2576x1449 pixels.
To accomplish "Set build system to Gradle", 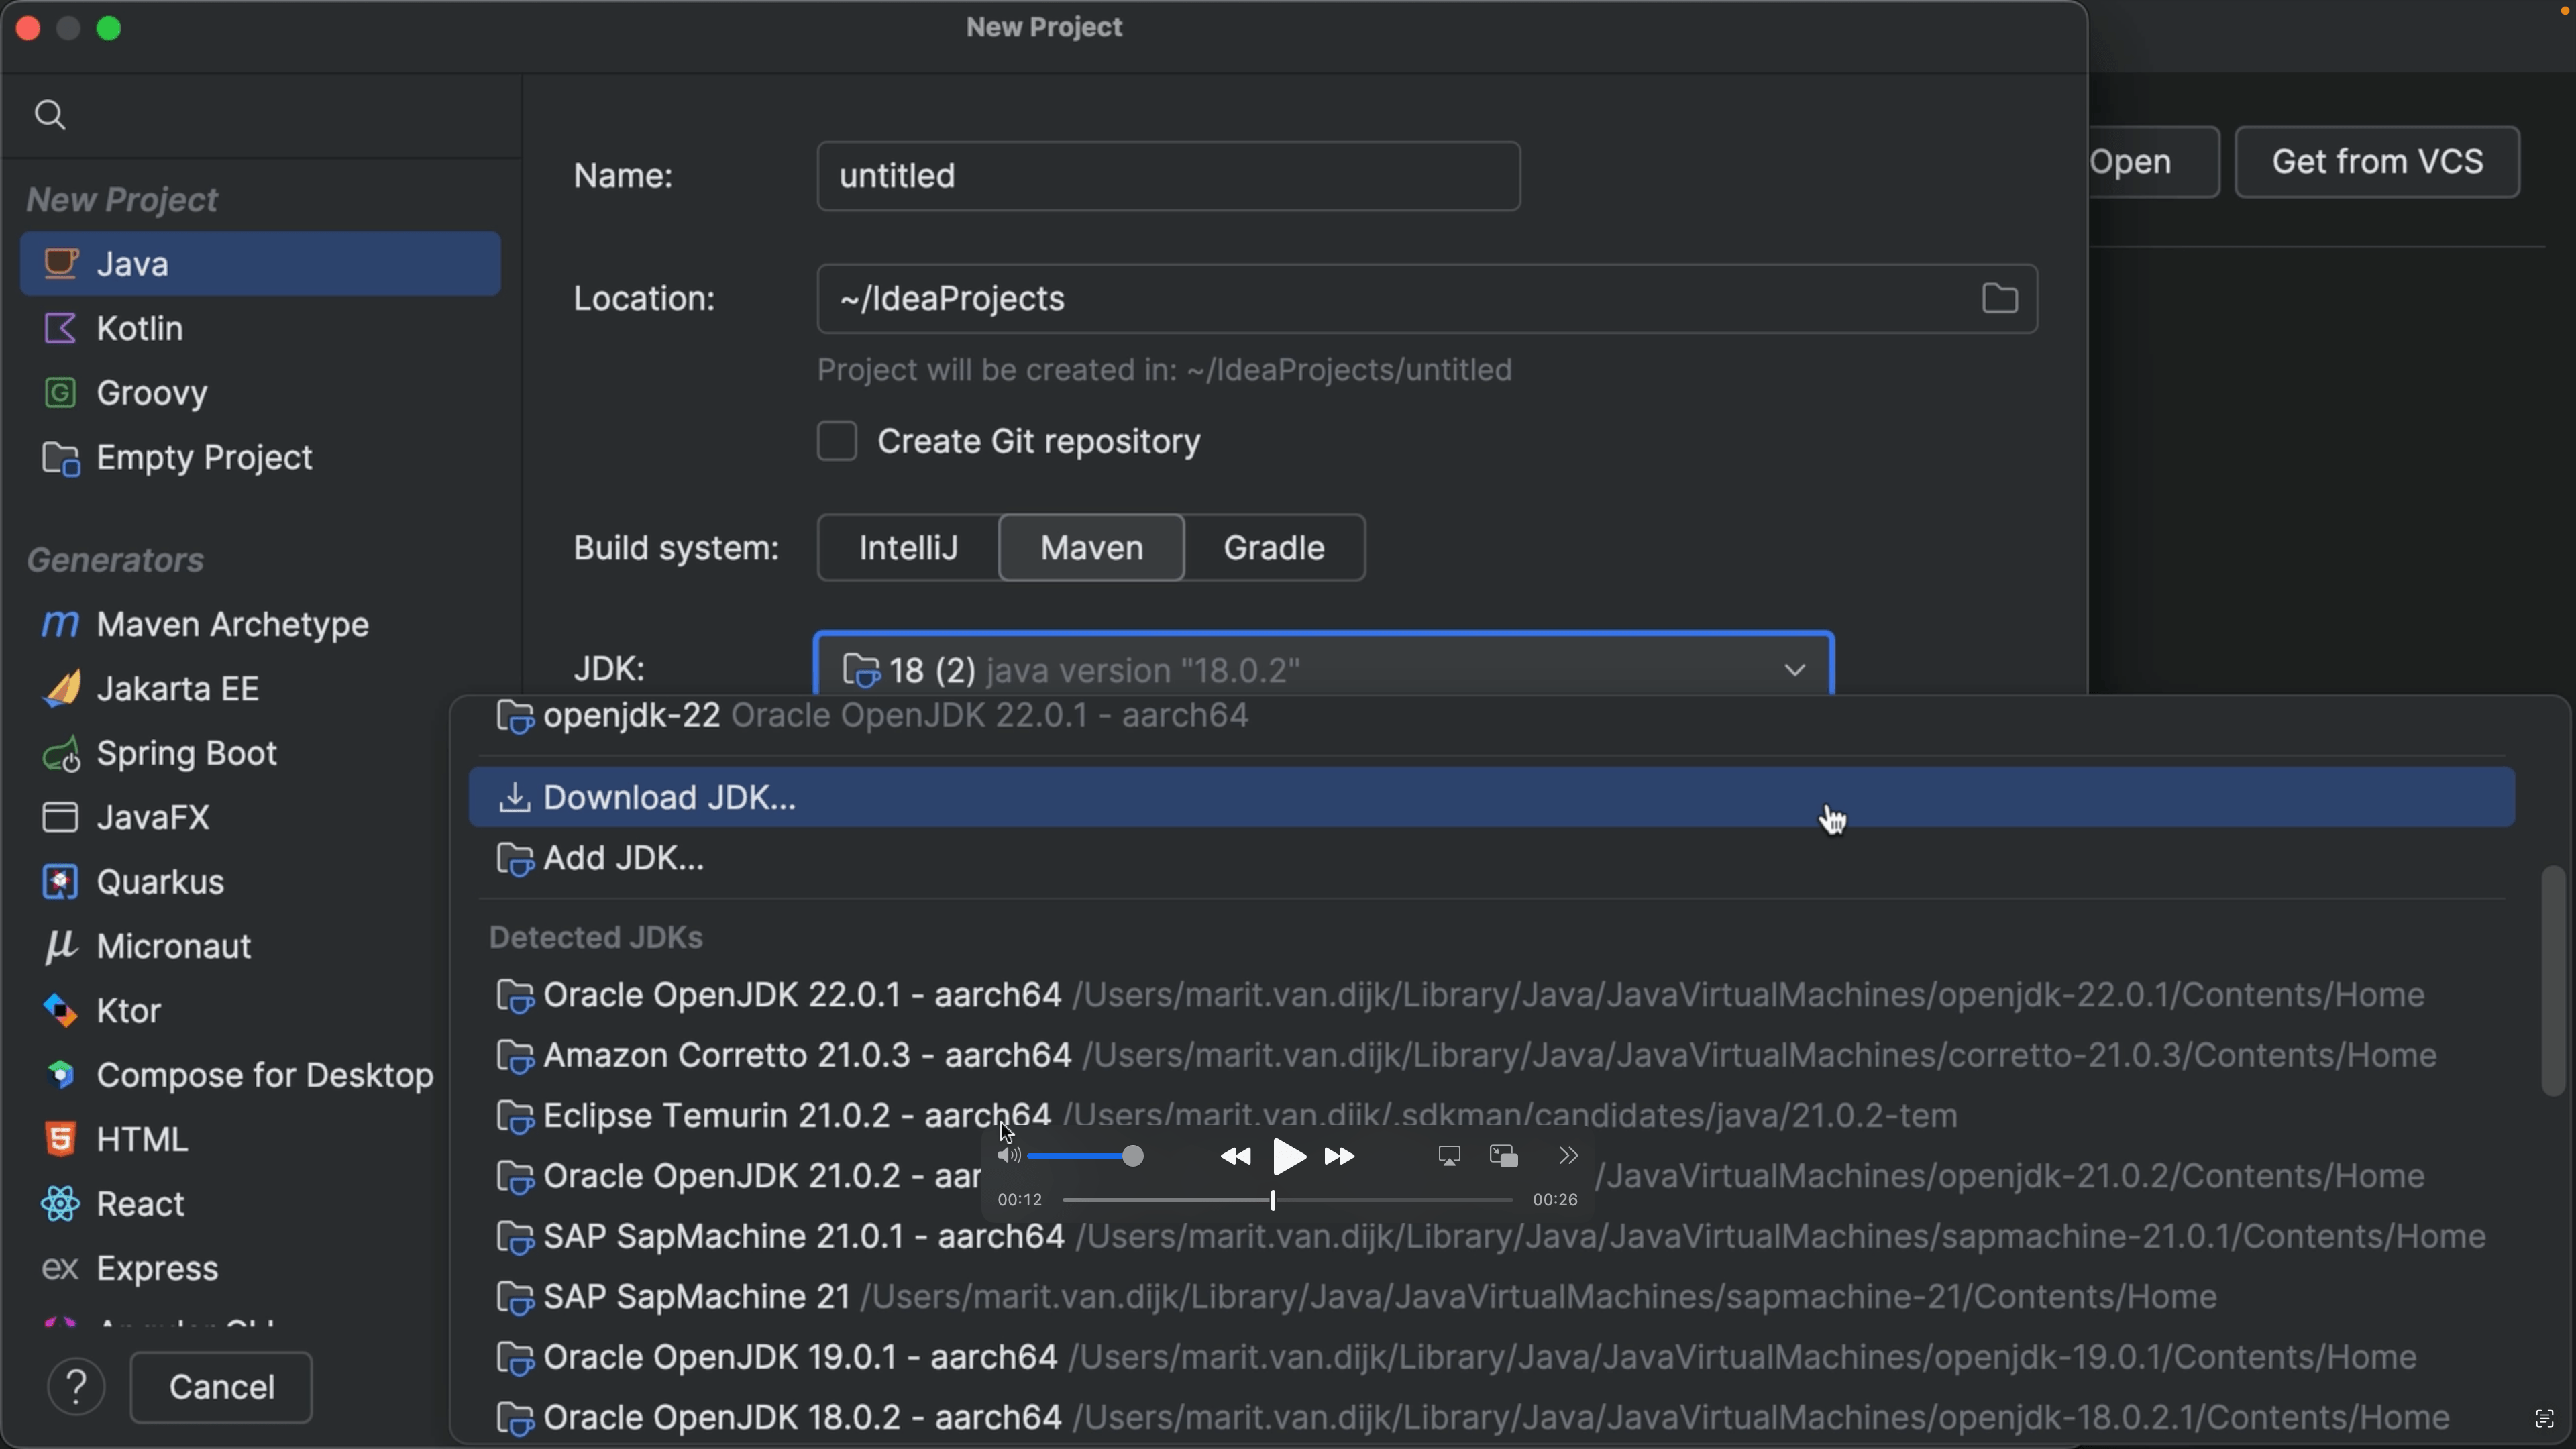I will click(1274, 548).
